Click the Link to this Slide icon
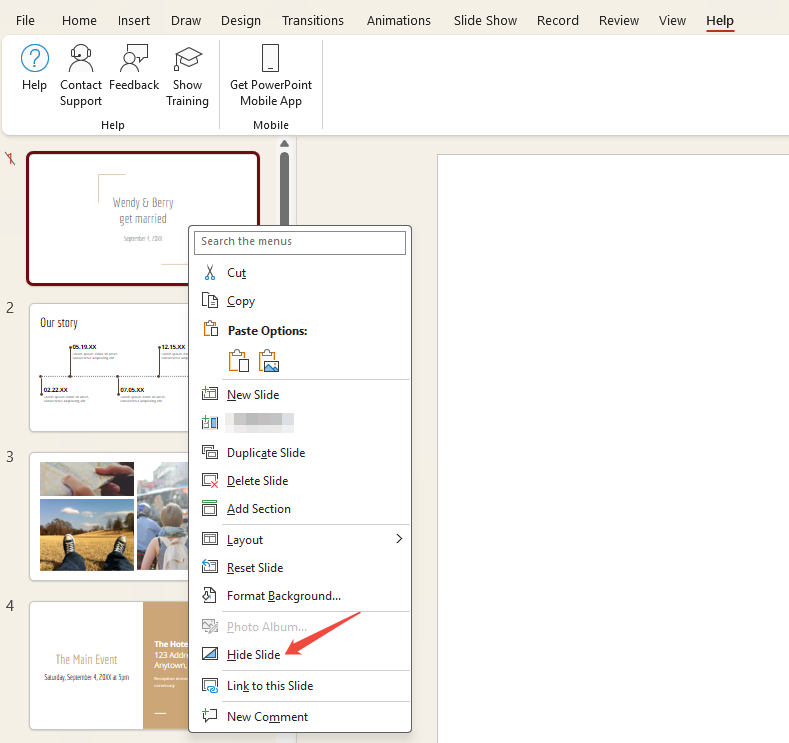The image size is (789, 743). [x=210, y=685]
